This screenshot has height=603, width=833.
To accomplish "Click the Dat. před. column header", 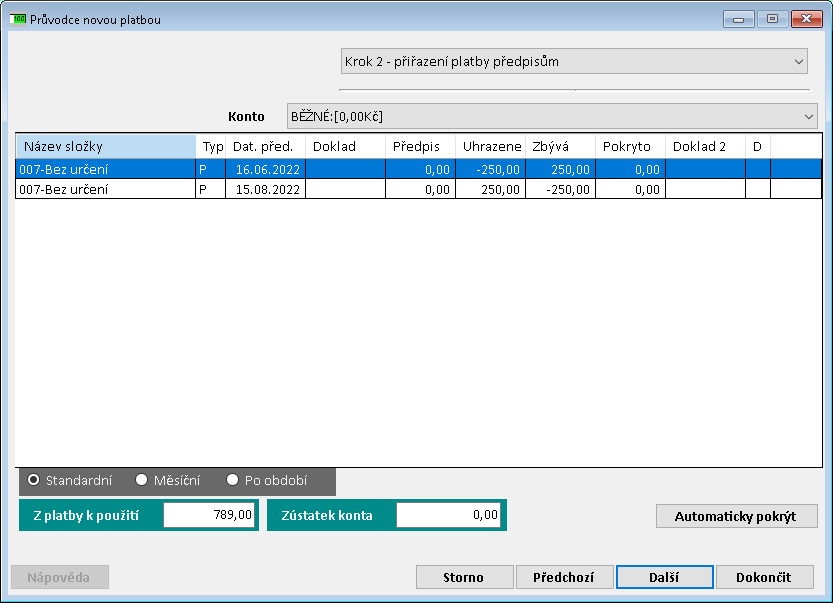I will click(x=264, y=146).
